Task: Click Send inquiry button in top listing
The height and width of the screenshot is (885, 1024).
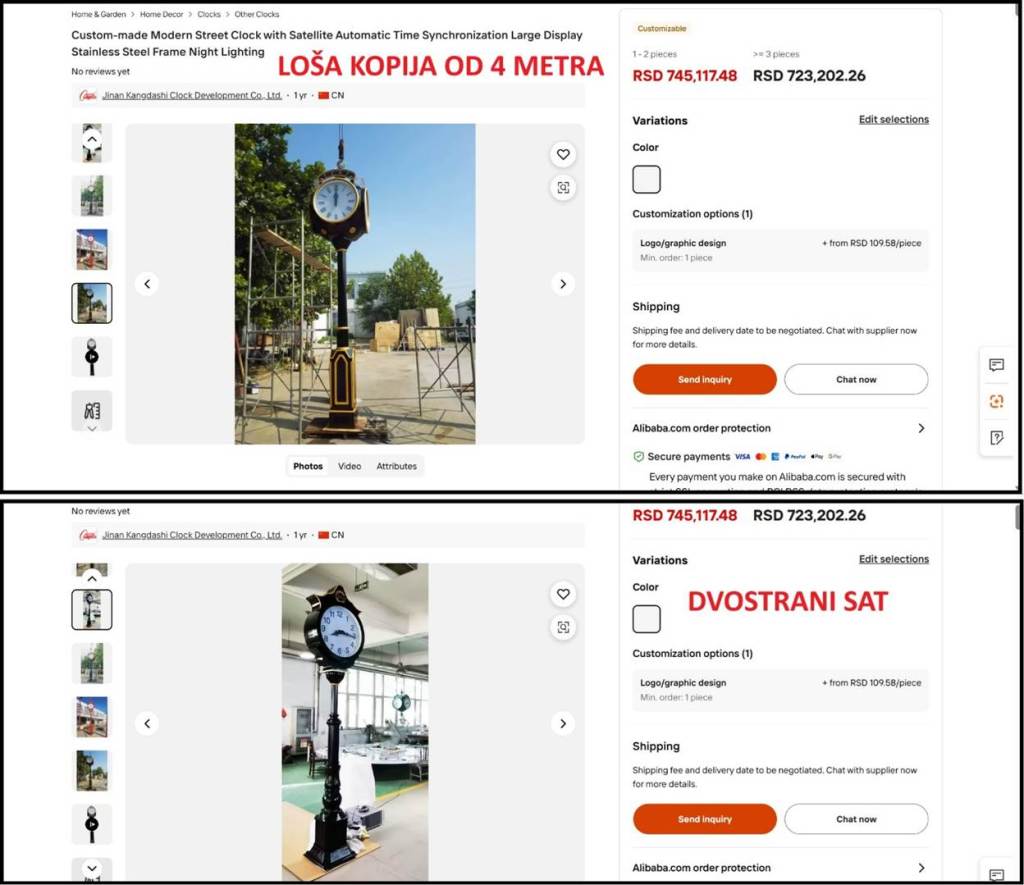Action: point(704,380)
